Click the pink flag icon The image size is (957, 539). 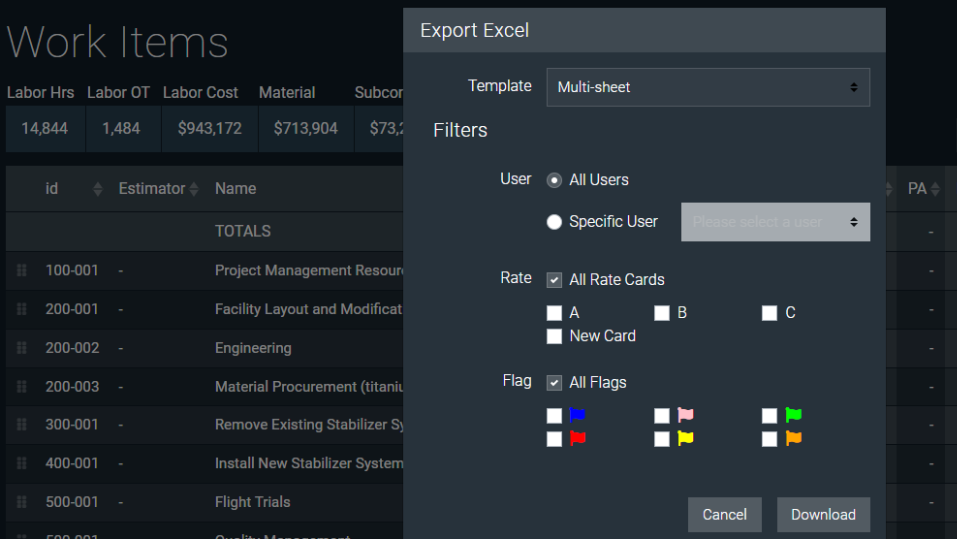(685, 415)
